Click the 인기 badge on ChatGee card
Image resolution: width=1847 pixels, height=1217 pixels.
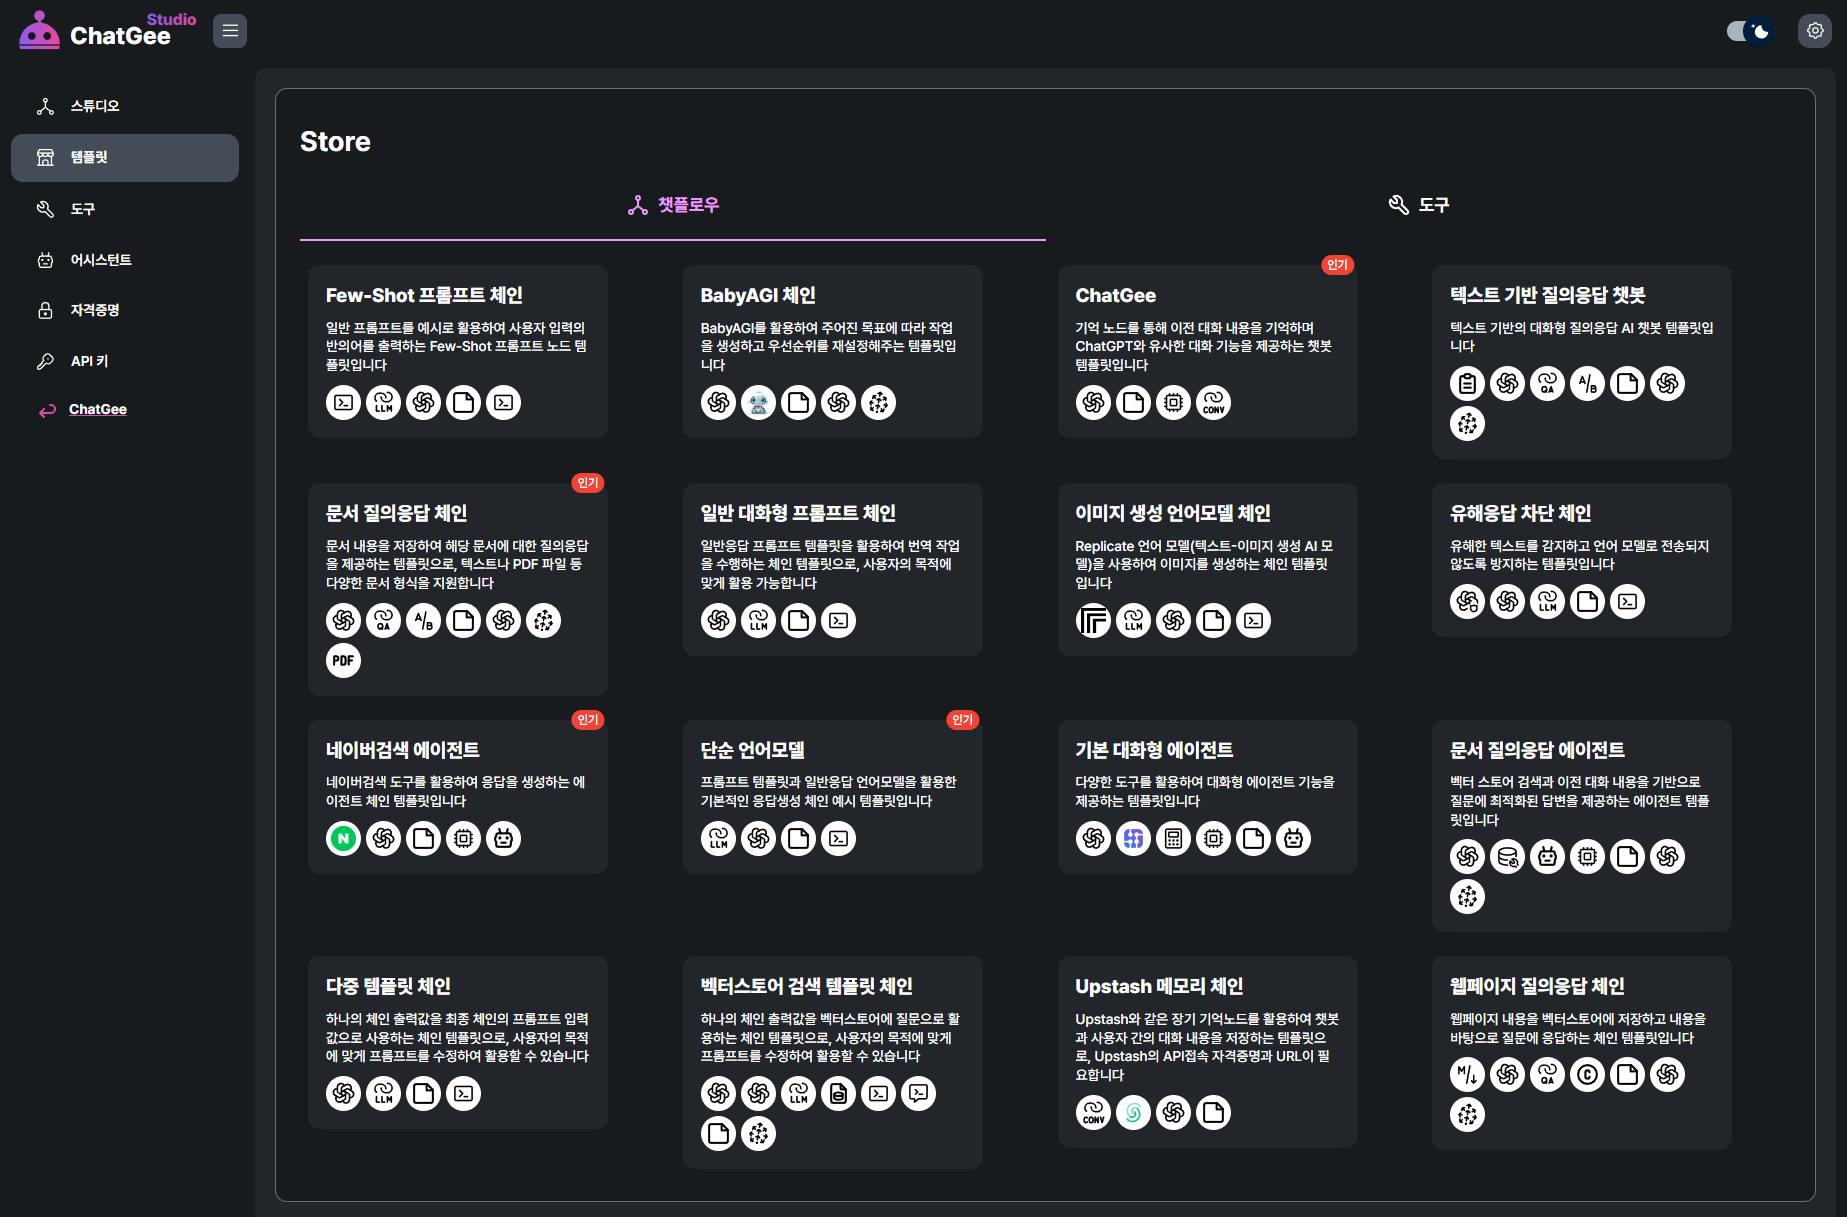pos(1337,265)
